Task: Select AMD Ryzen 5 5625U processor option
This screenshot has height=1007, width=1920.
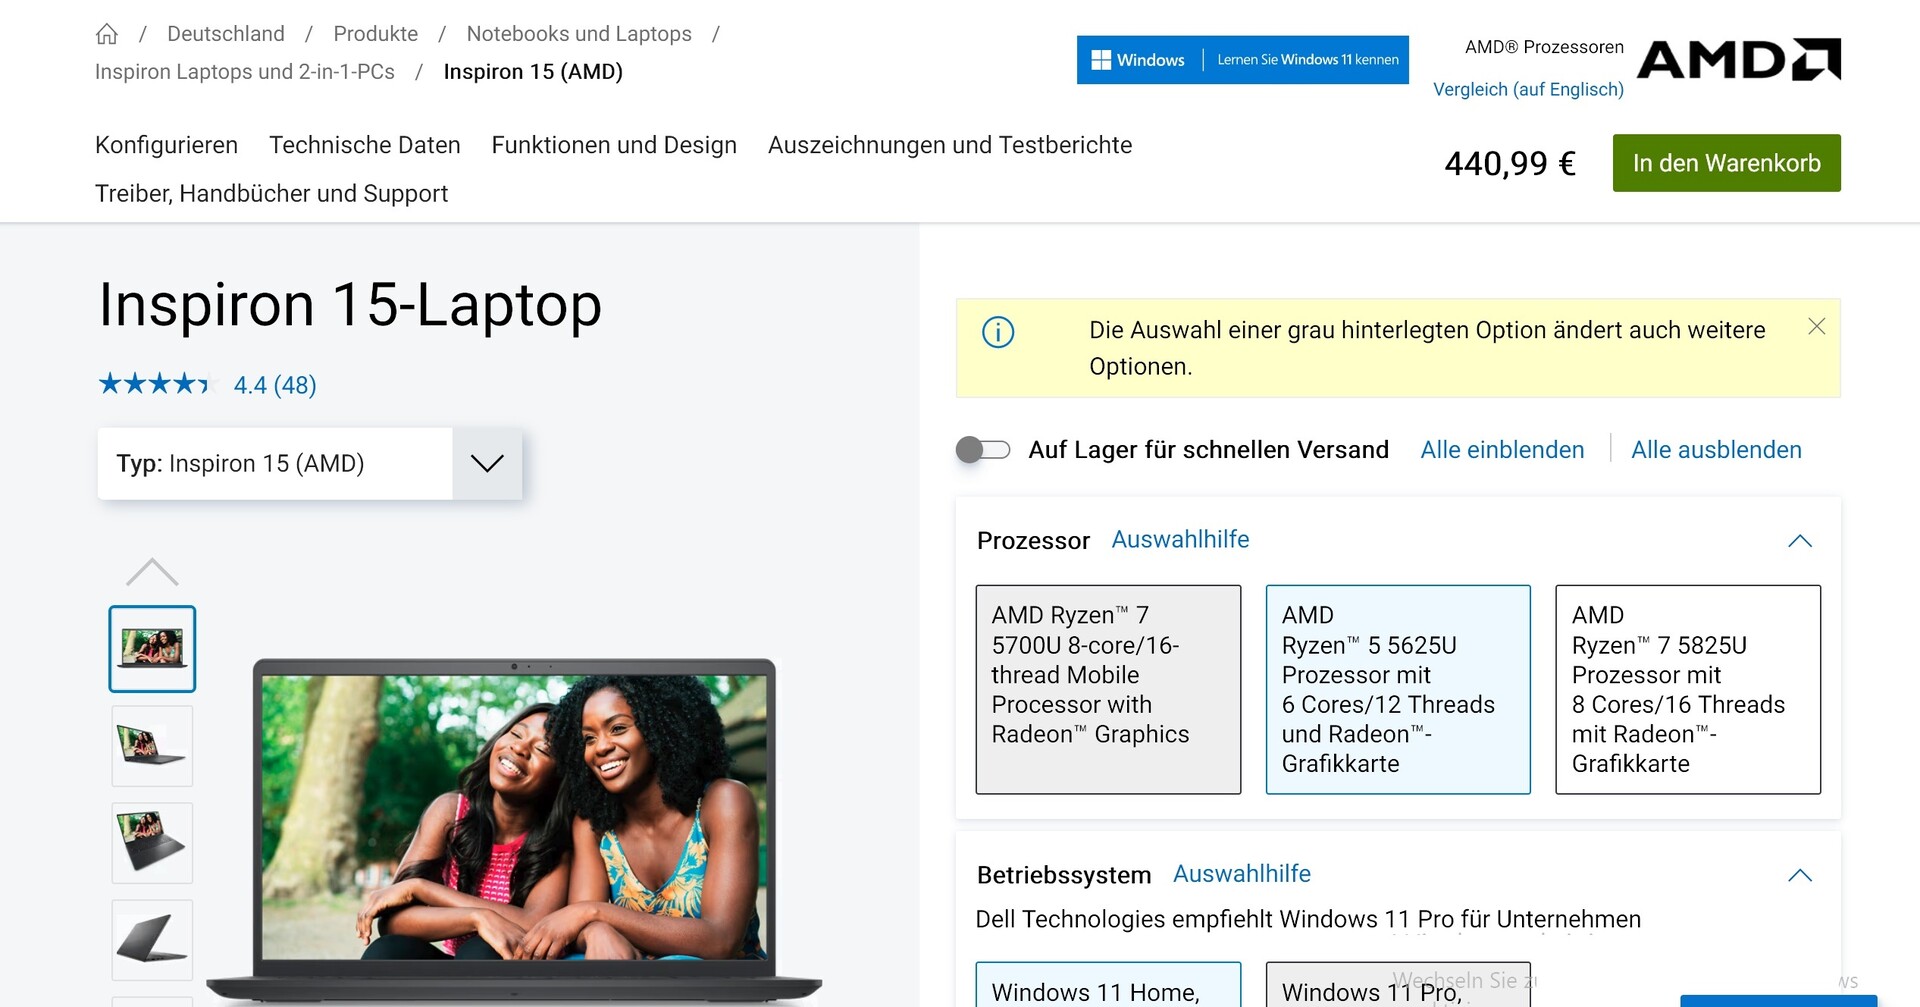Action: tap(1398, 689)
